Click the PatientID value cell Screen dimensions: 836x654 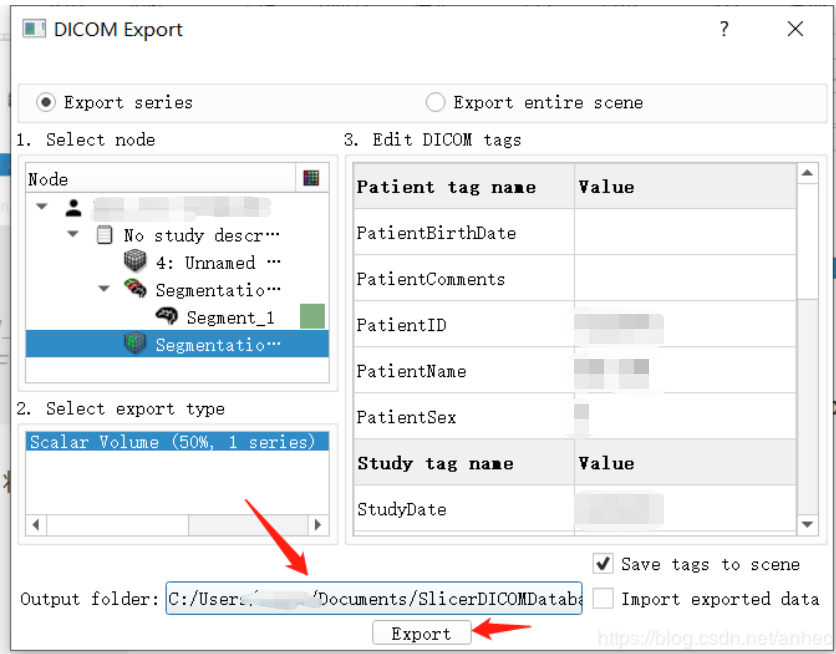[685, 324]
